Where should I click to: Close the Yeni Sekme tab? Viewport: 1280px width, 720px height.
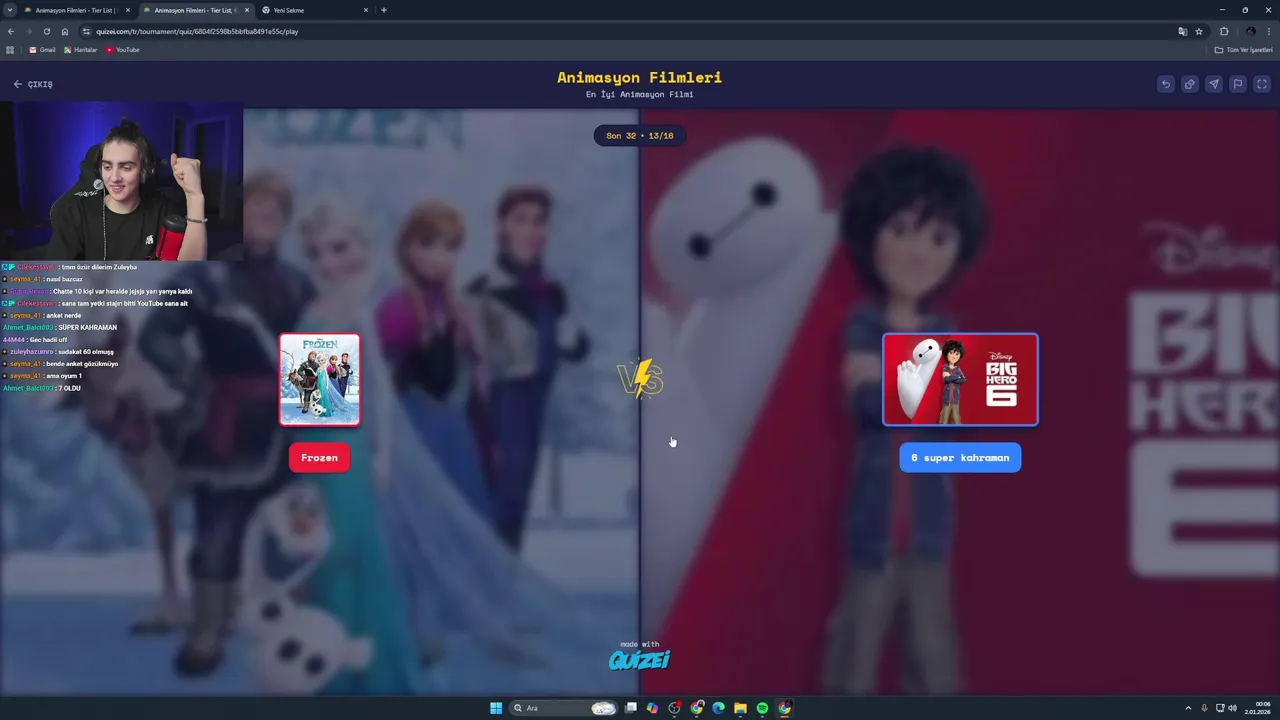[366, 10]
